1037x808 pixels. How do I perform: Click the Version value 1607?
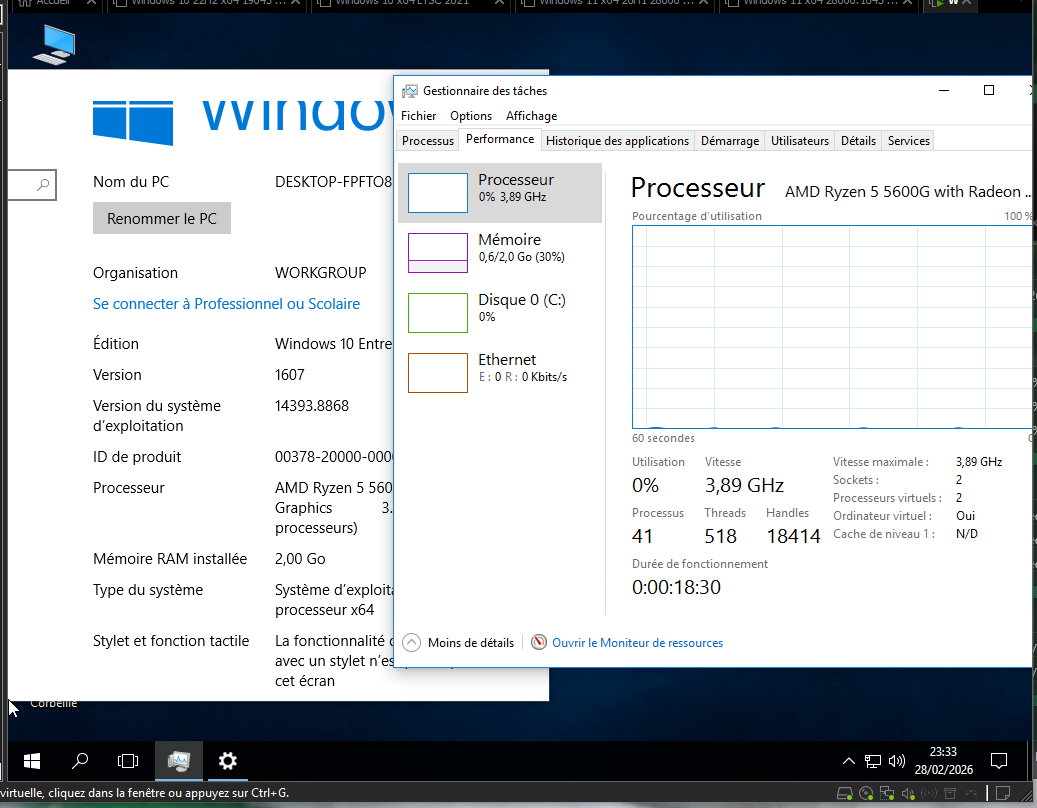(x=290, y=375)
